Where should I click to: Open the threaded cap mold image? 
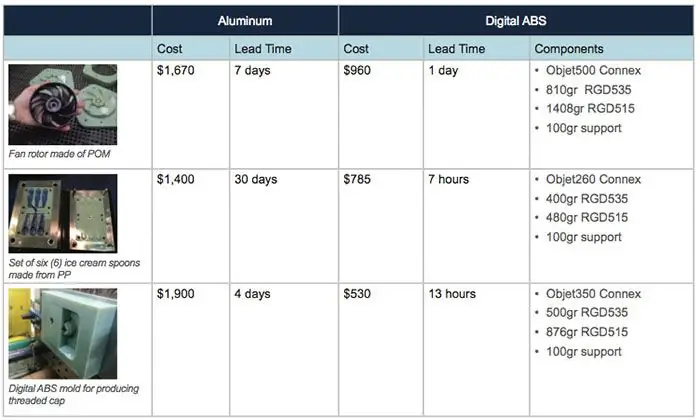tap(62, 333)
